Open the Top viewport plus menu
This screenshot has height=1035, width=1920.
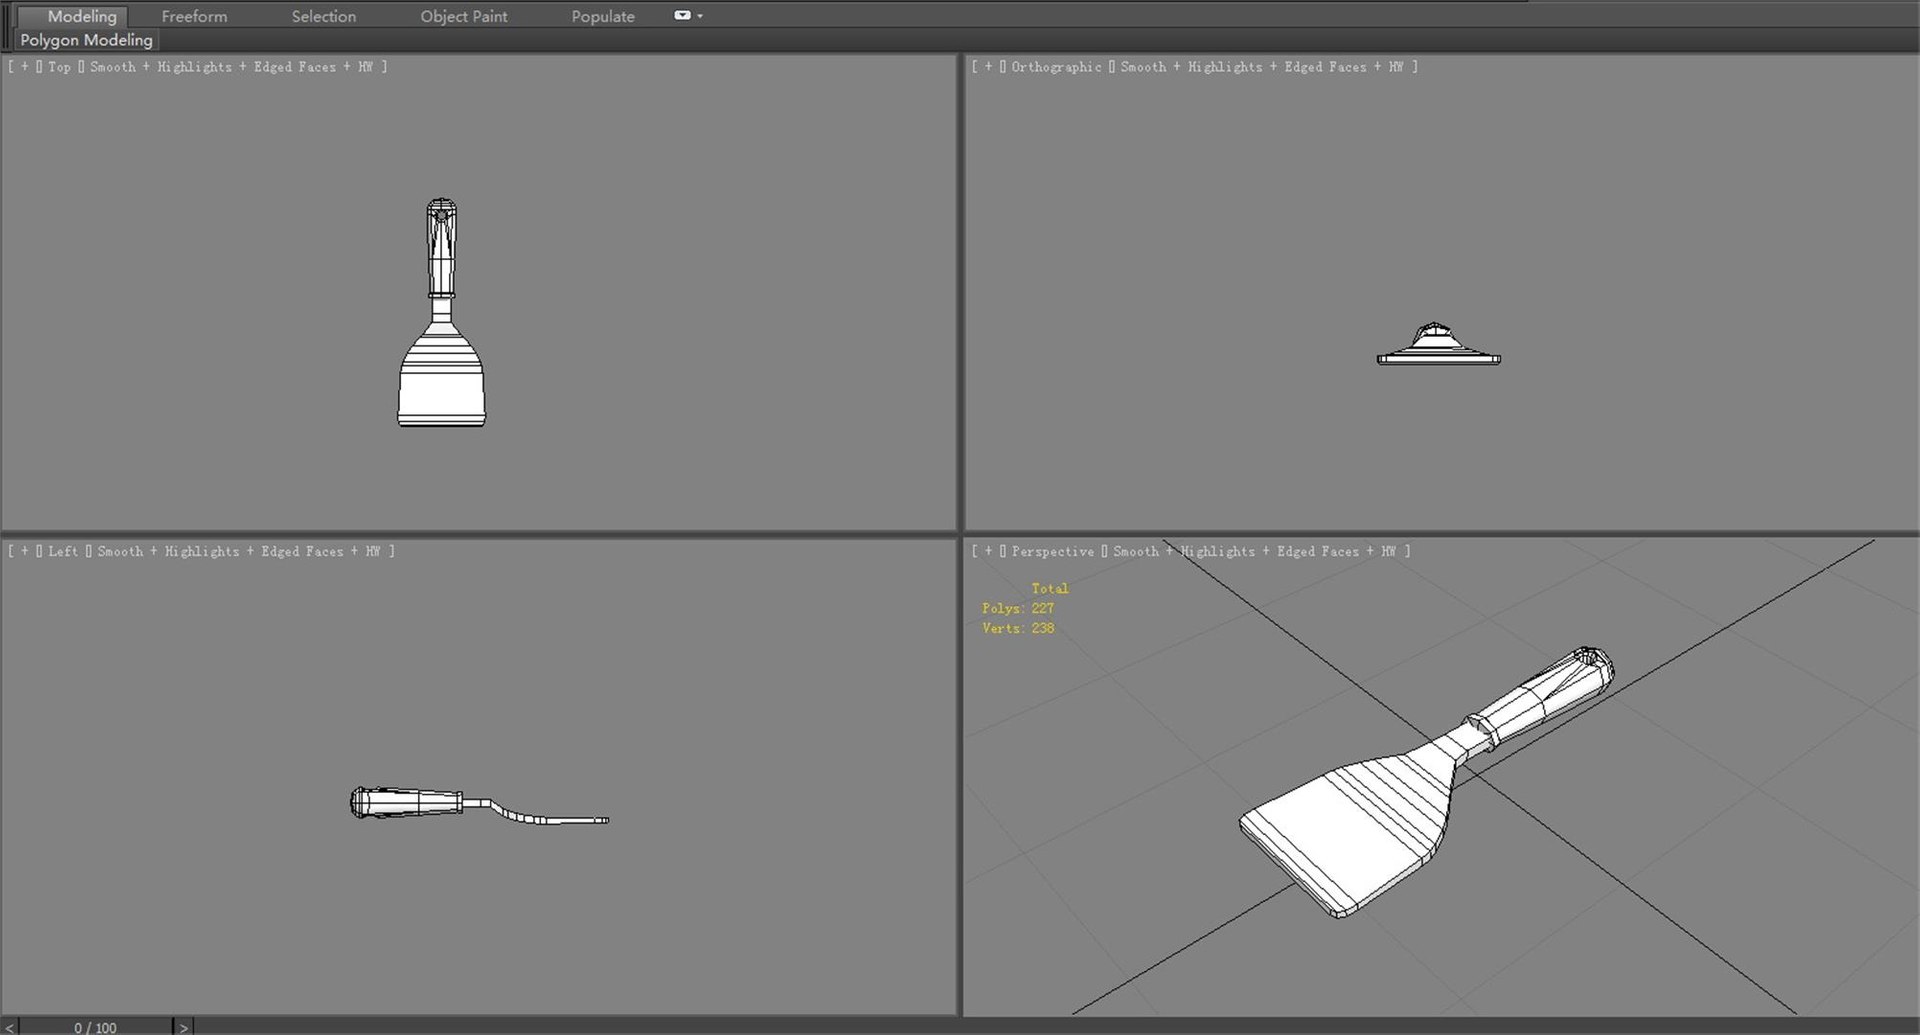pyautogui.click(x=24, y=67)
